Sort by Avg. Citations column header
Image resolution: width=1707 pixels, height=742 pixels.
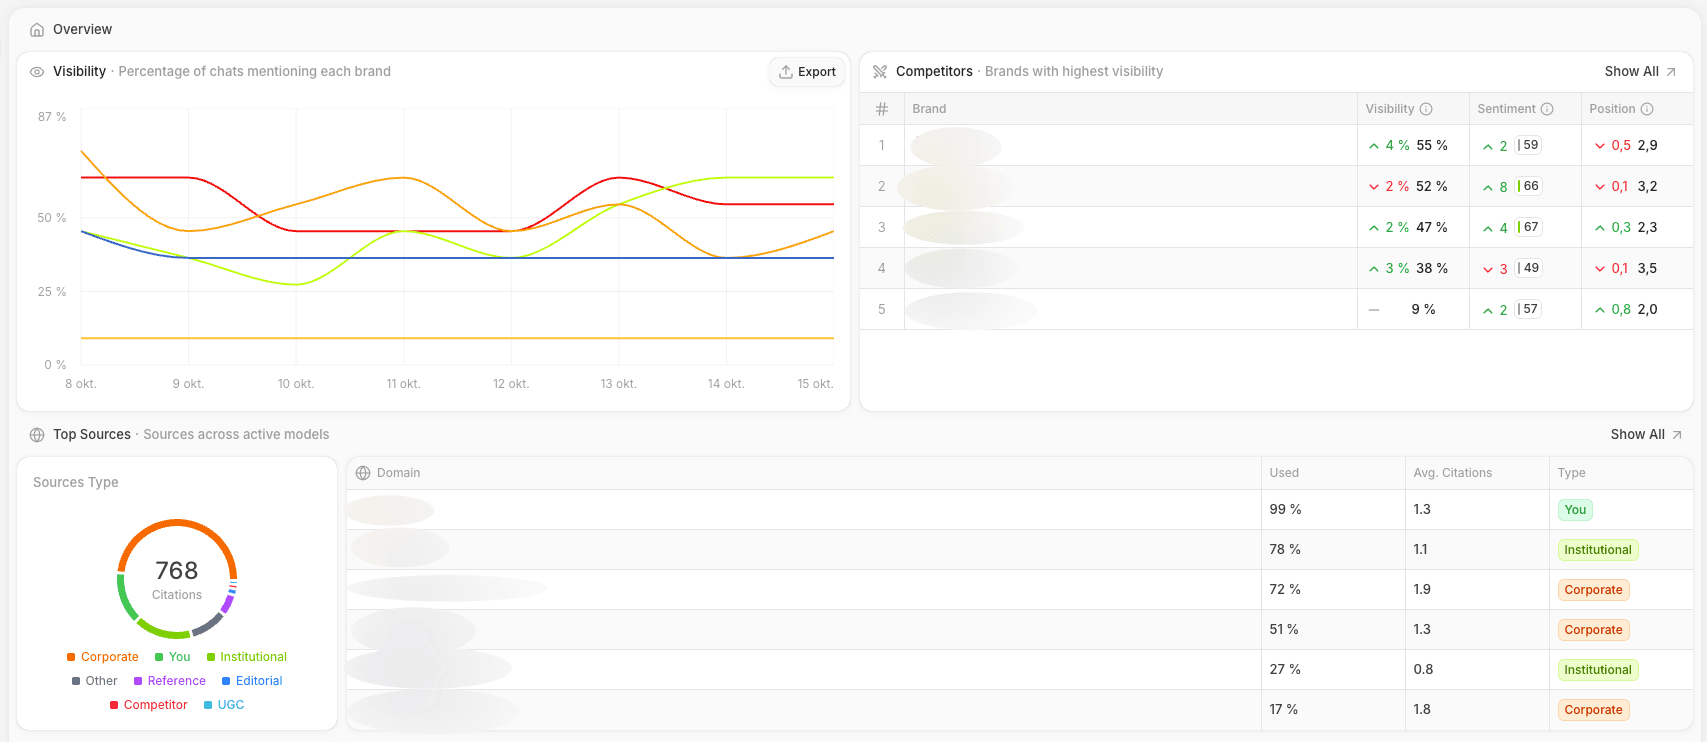pos(1452,473)
